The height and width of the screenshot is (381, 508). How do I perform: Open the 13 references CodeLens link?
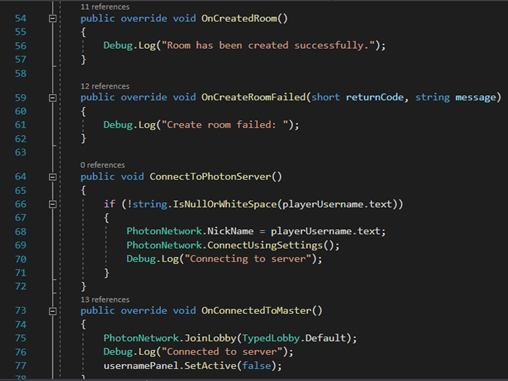[x=105, y=300]
